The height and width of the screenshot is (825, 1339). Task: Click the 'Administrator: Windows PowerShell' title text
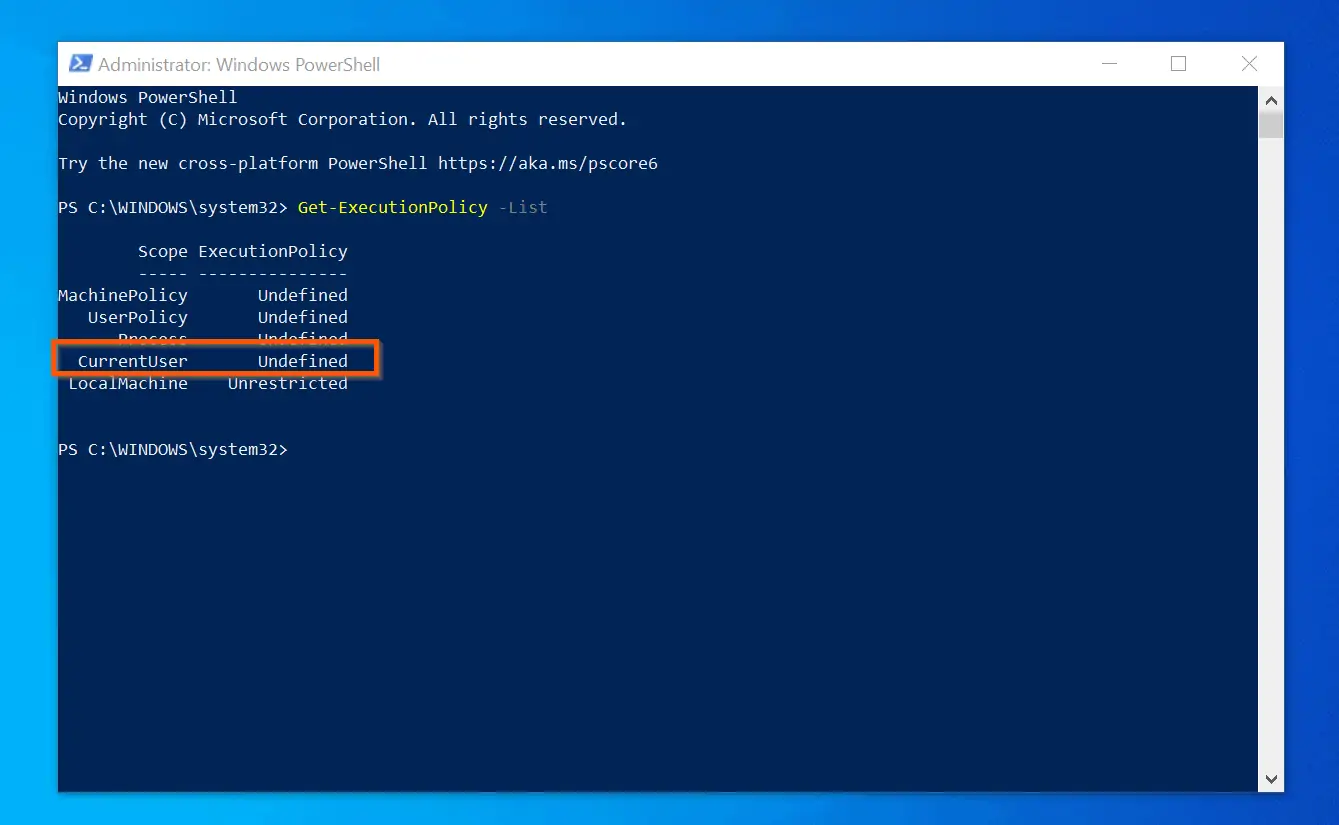[x=239, y=65]
